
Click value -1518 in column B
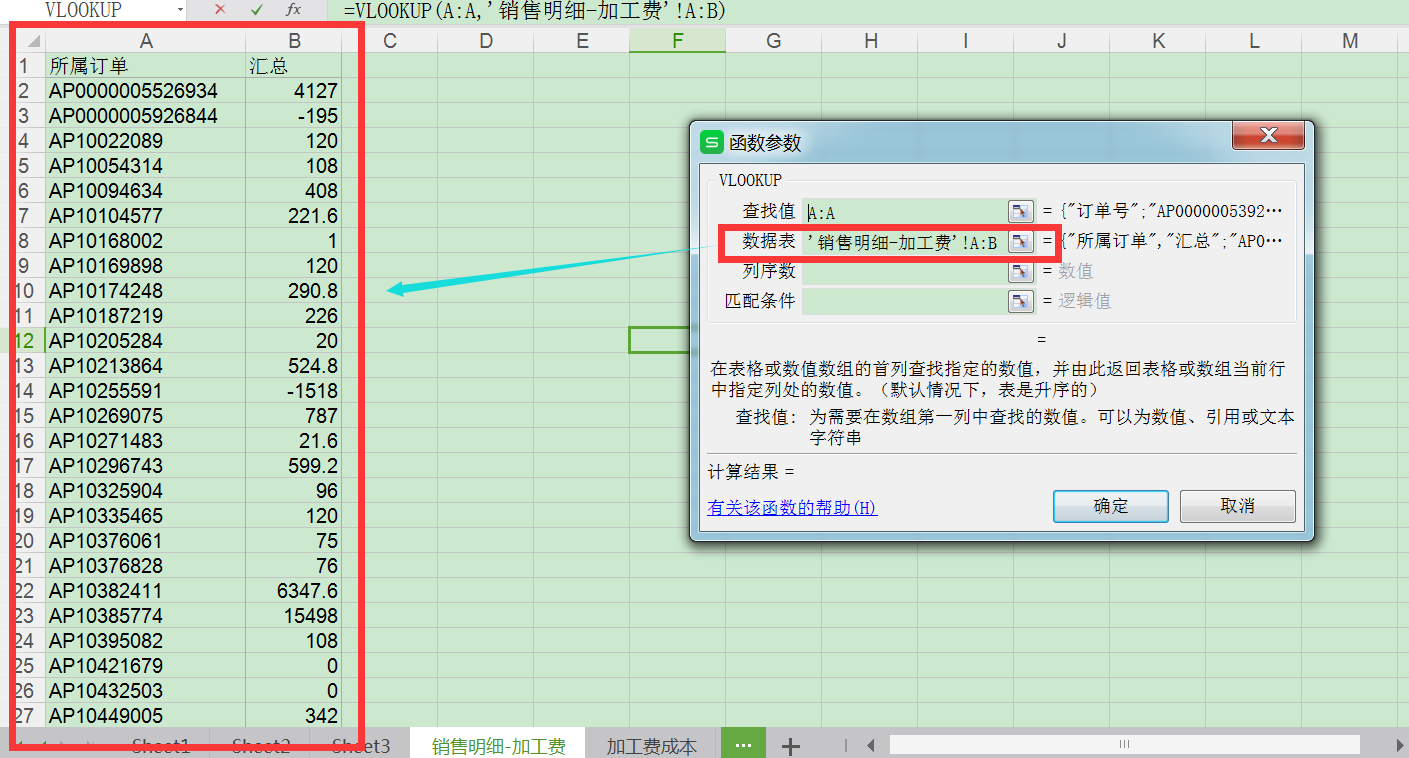pyautogui.click(x=294, y=391)
